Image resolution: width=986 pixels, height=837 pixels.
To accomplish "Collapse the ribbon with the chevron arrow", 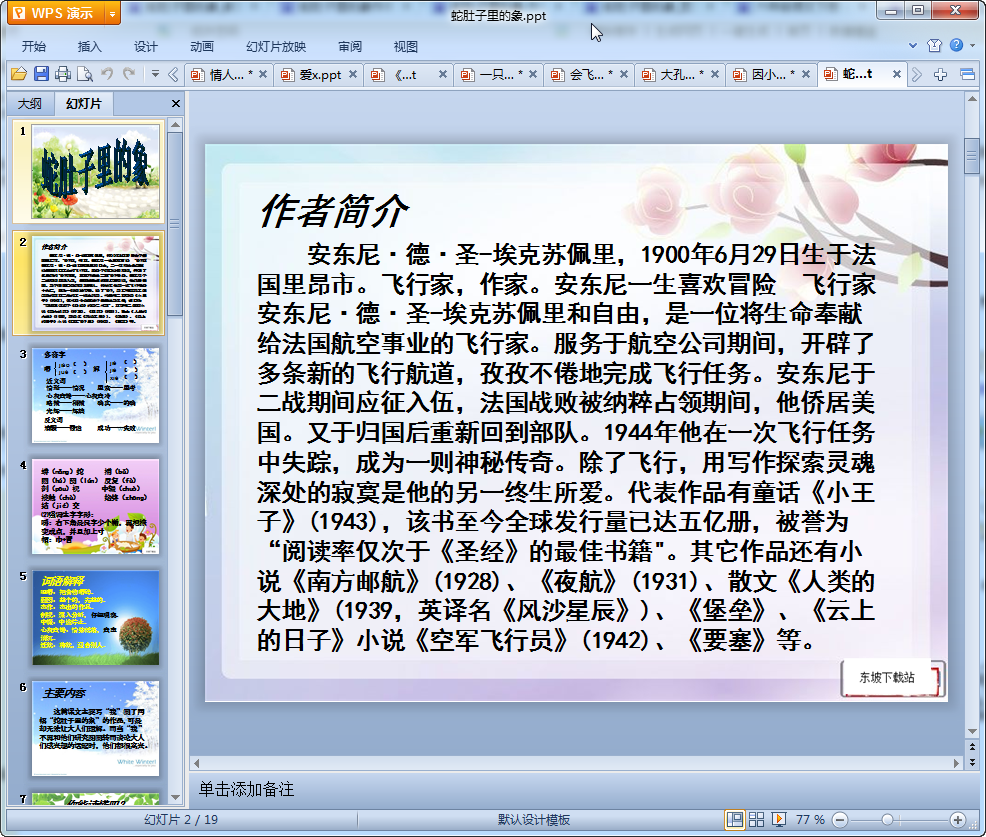I will click(x=913, y=45).
